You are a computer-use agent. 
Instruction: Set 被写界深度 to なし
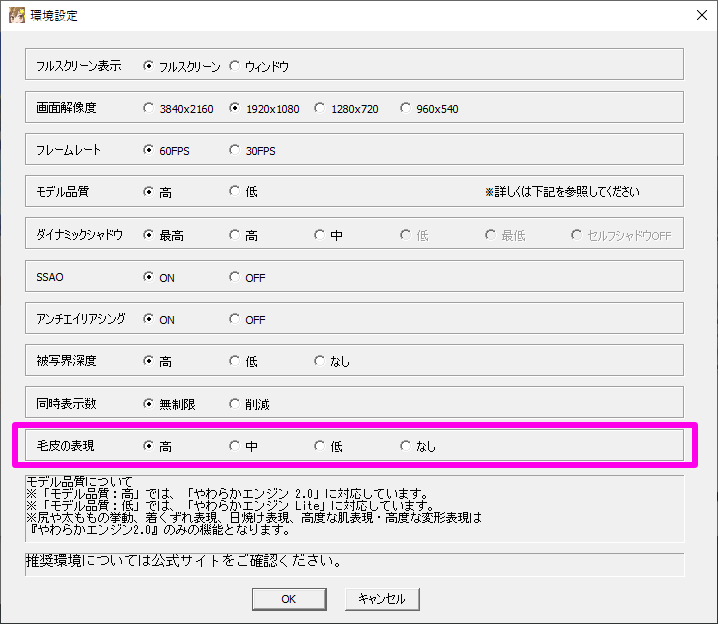320,361
